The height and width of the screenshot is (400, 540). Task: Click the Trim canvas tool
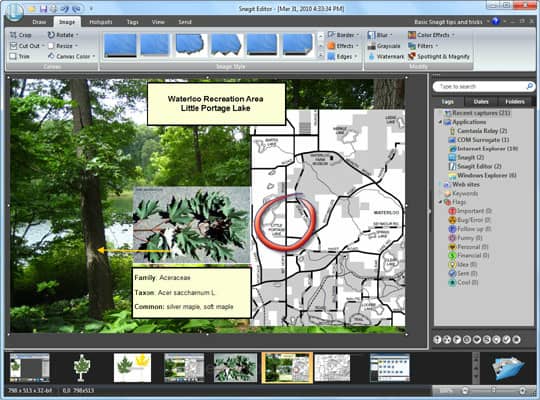[x=20, y=56]
